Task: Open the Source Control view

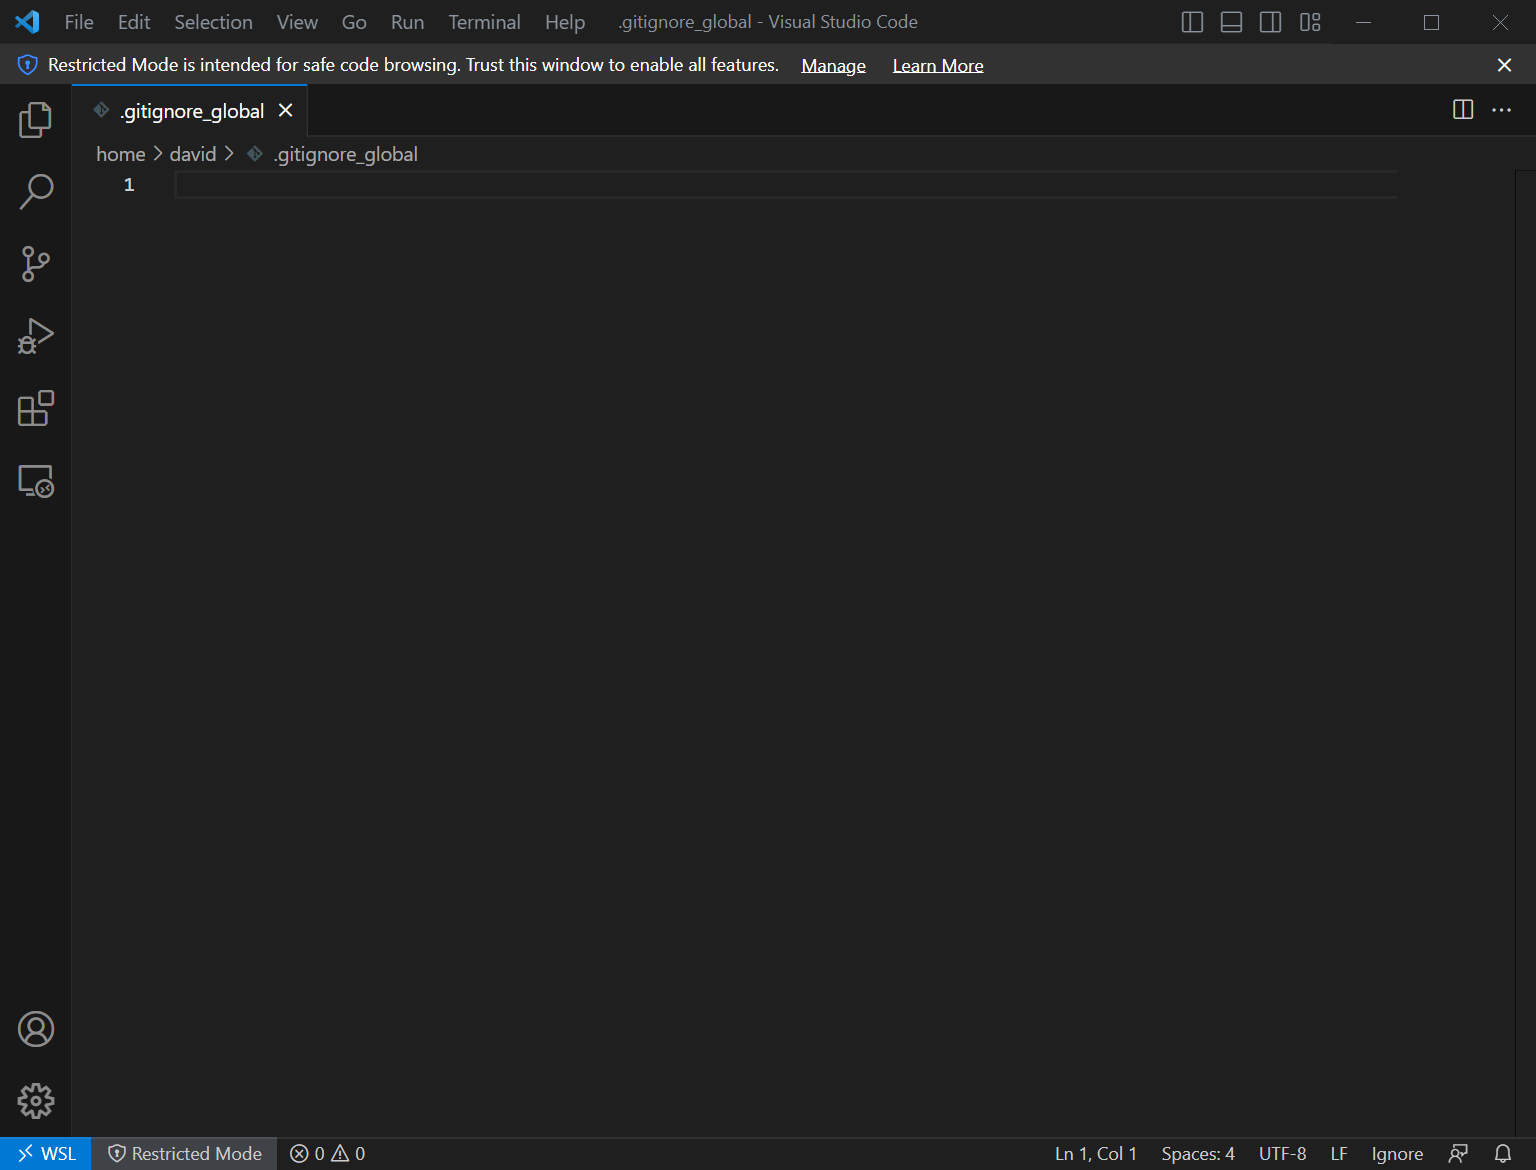Action: pos(36,264)
